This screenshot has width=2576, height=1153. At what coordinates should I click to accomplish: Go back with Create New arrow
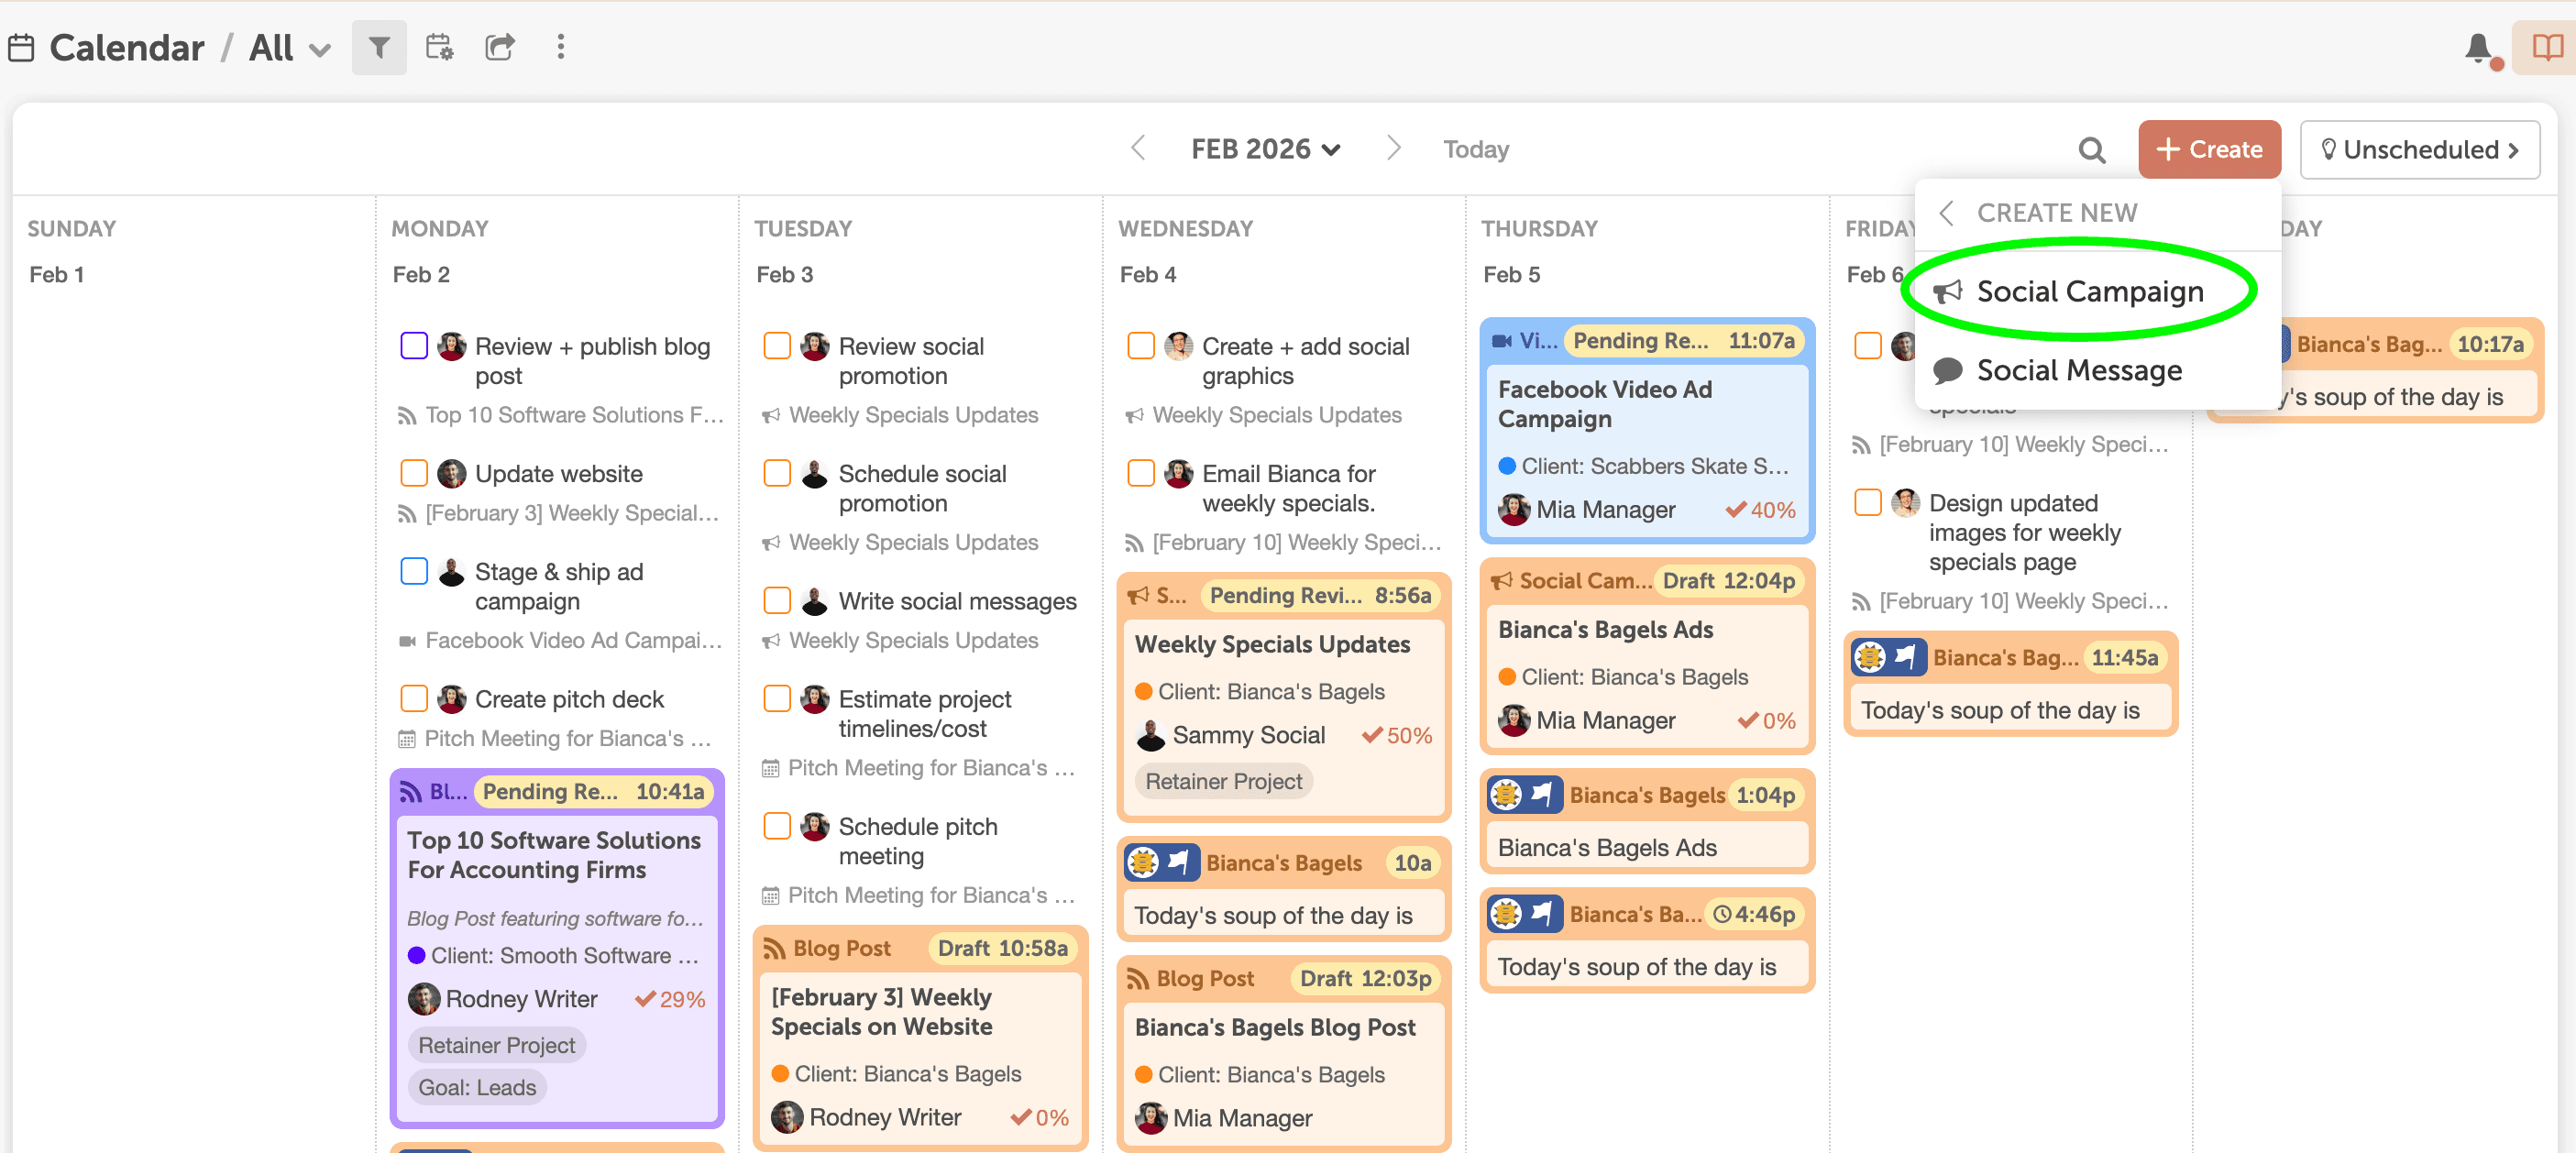(x=1946, y=213)
